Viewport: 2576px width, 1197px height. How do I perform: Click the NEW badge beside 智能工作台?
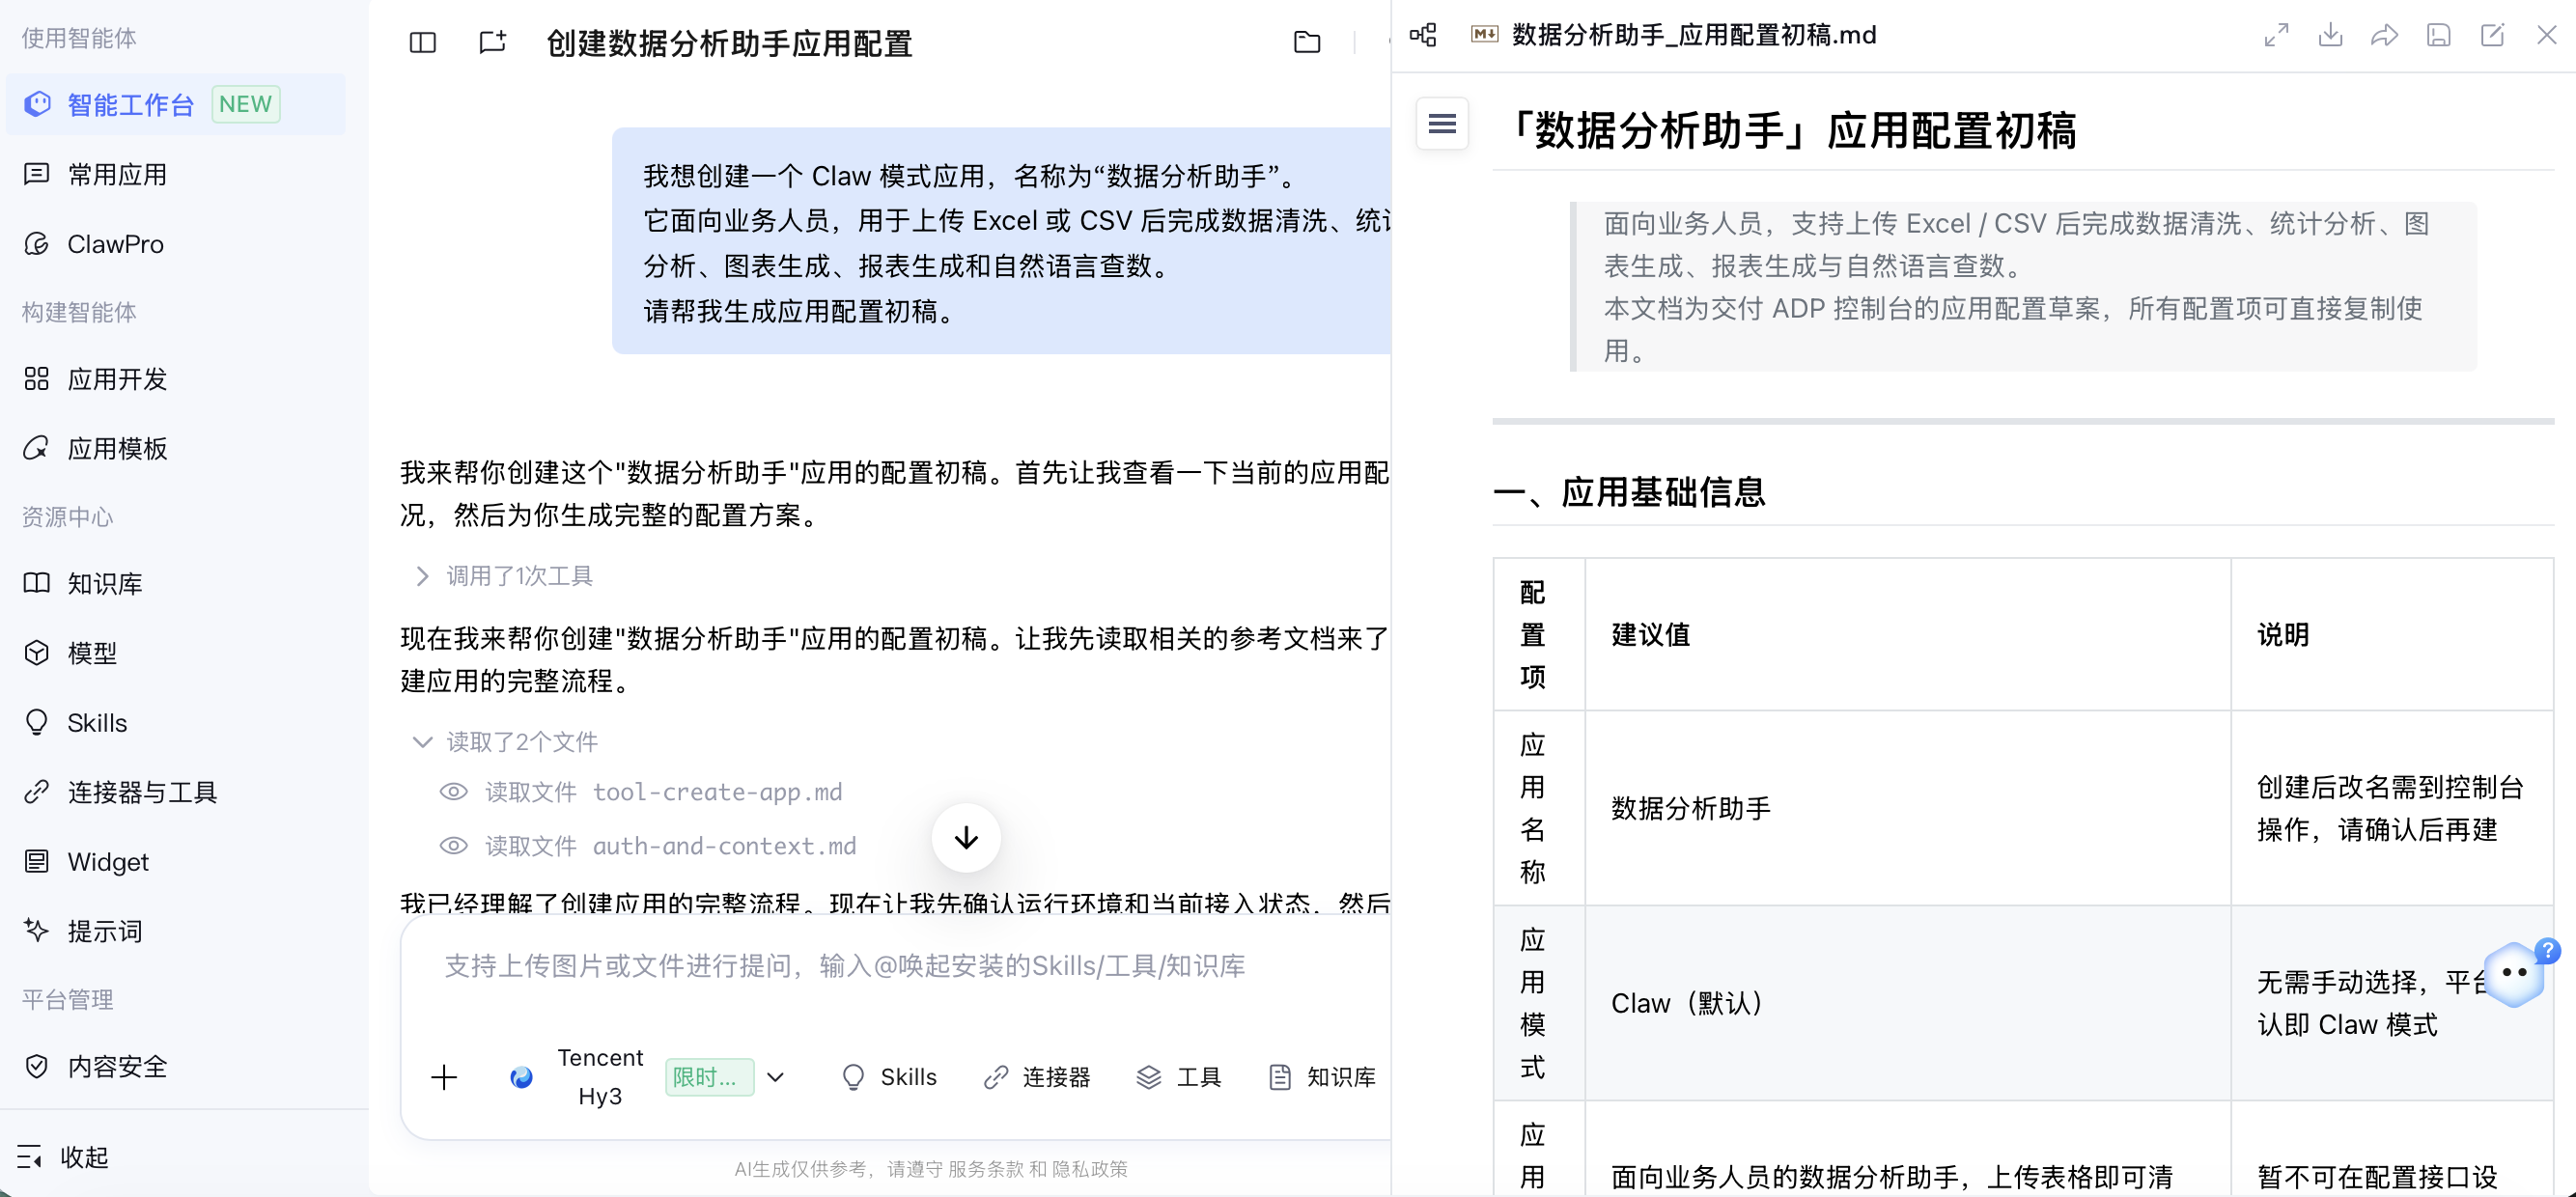coord(246,104)
